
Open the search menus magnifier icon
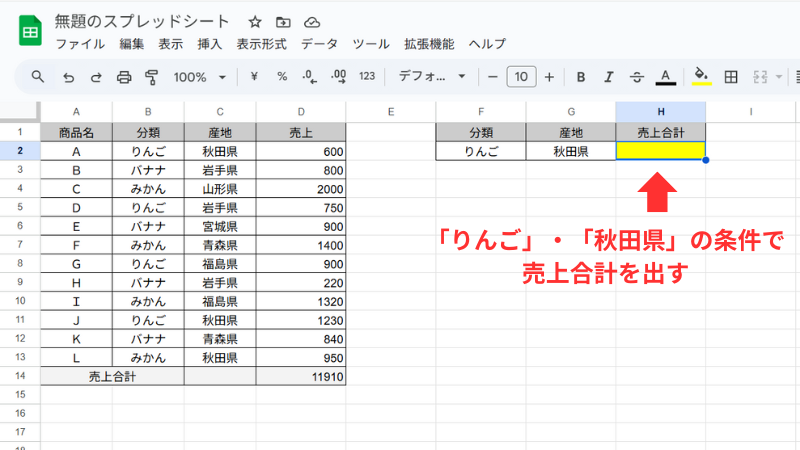tap(37, 77)
